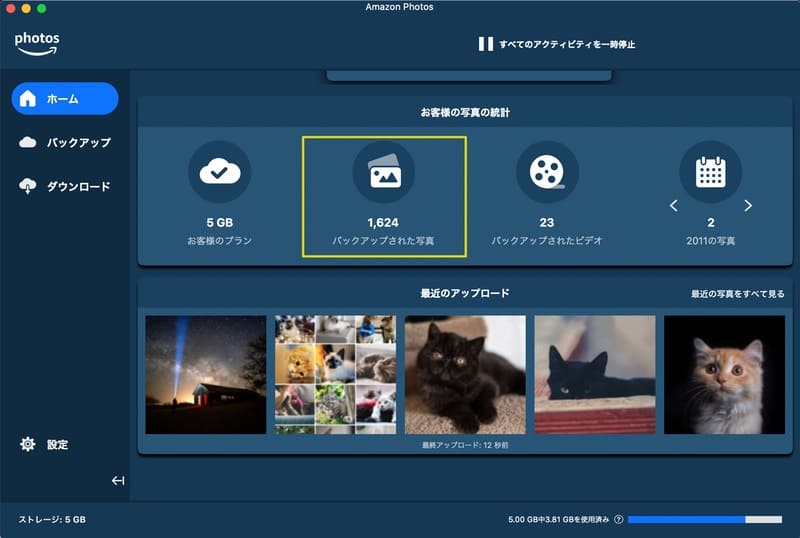Image resolution: width=800 pixels, height=538 pixels.
Task: Click the settings gear icon
Action: point(27,444)
